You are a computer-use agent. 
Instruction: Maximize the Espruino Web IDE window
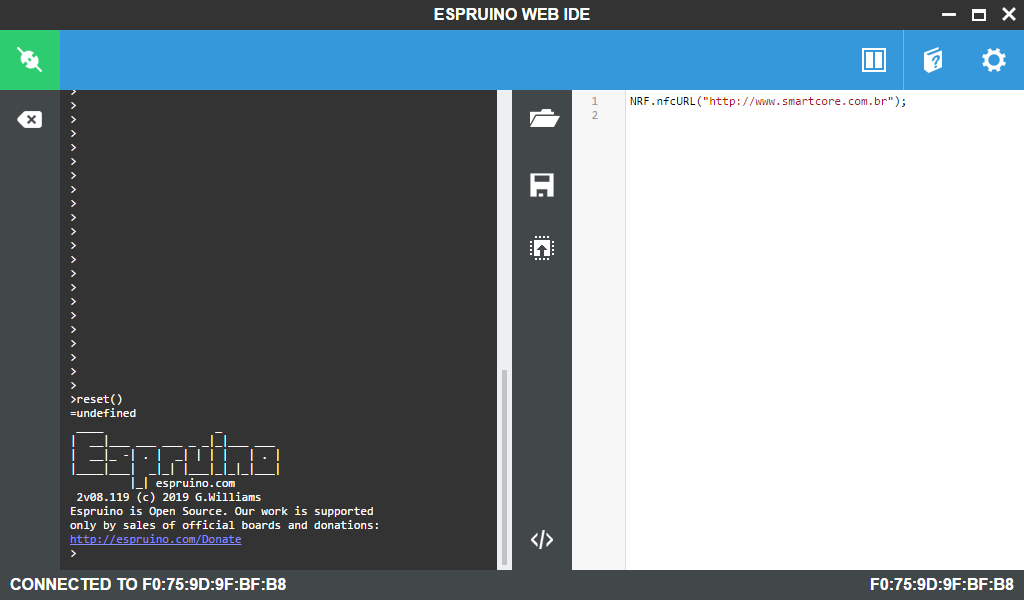[979, 14]
